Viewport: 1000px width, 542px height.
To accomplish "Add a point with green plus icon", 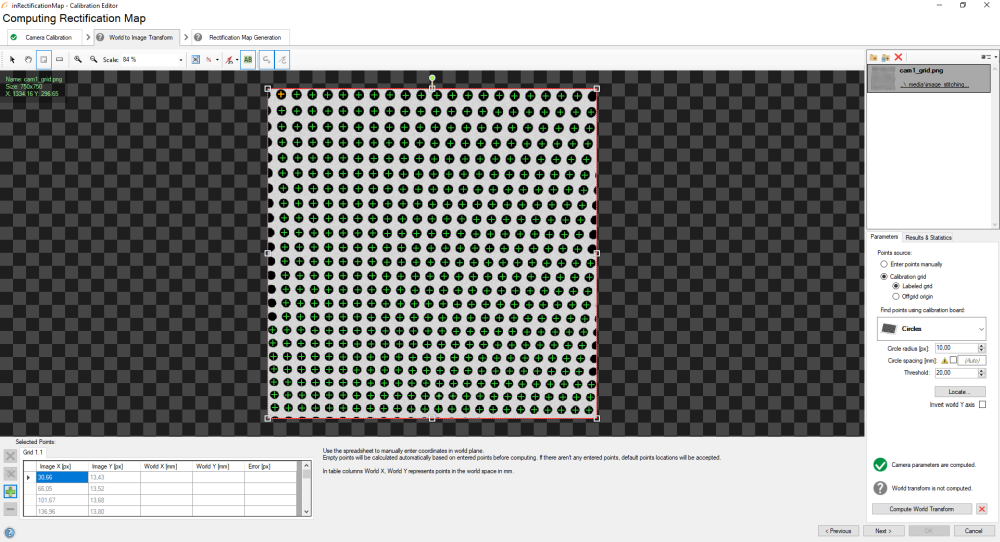I will [x=10, y=491].
